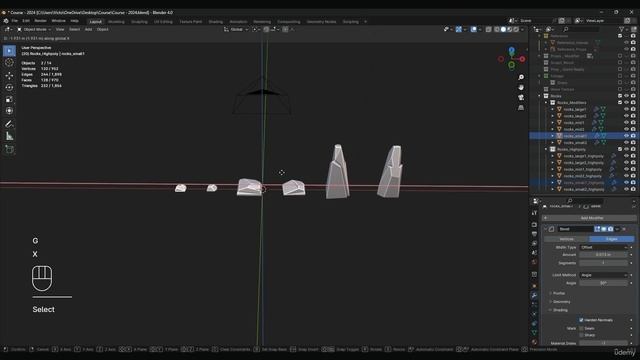Switch to the Sculpting workspace tab

[139, 22]
